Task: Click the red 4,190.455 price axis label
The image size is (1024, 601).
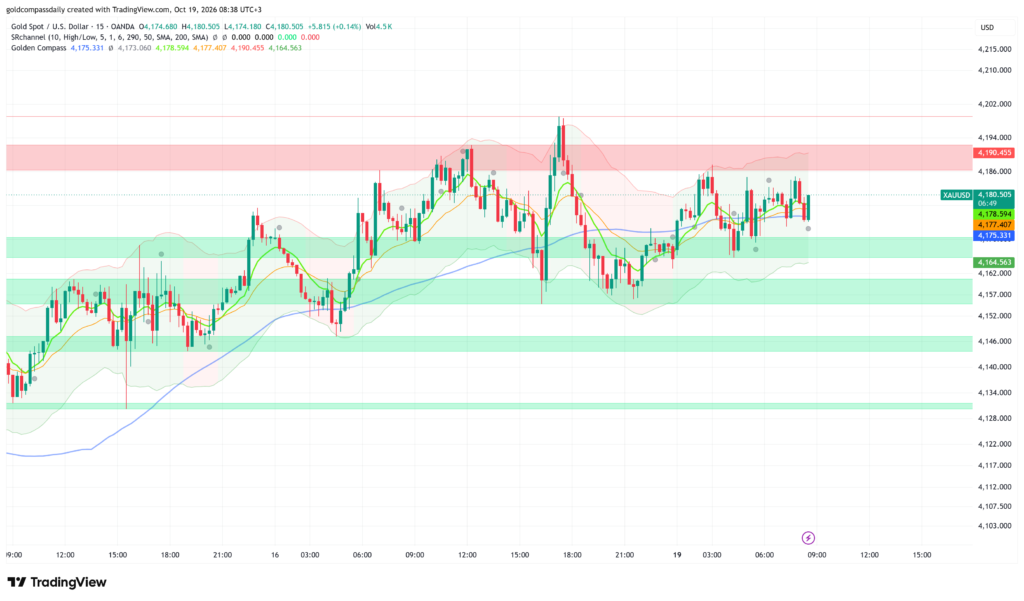Action: pyautogui.click(x=994, y=153)
